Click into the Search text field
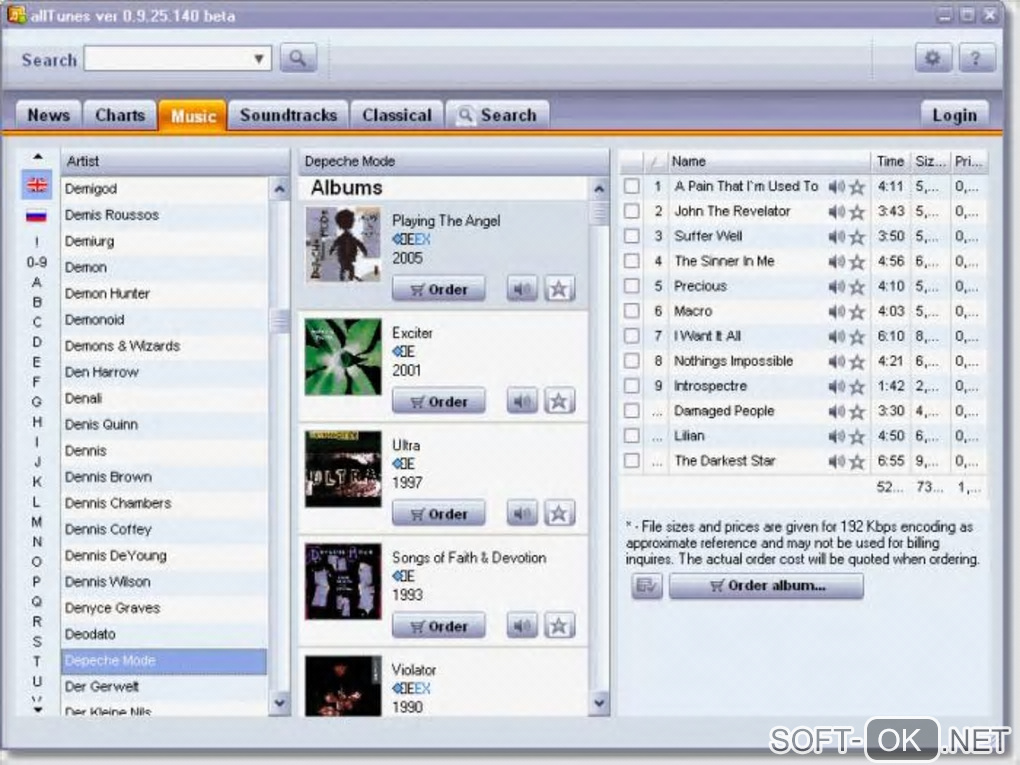 pyautogui.click(x=168, y=59)
